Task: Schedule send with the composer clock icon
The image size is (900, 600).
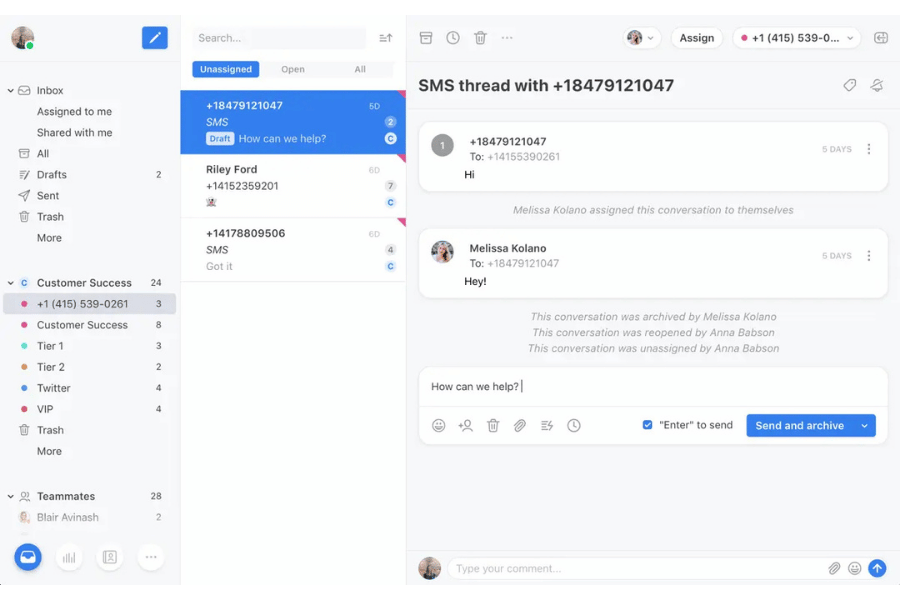Action: click(574, 425)
